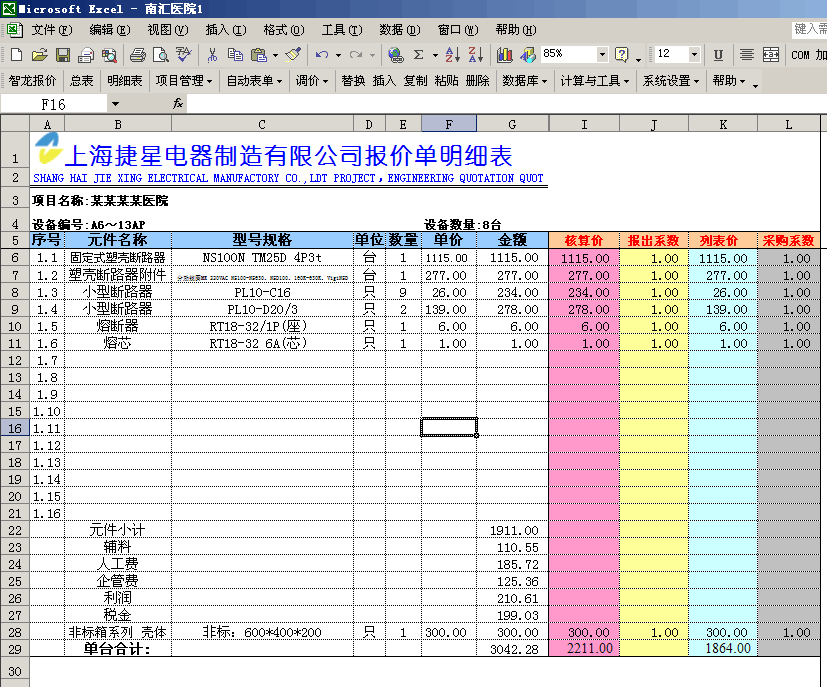This screenshot has height=687, width=827.
Task: Click the file search toolbar icon
Action: point(109,54)
